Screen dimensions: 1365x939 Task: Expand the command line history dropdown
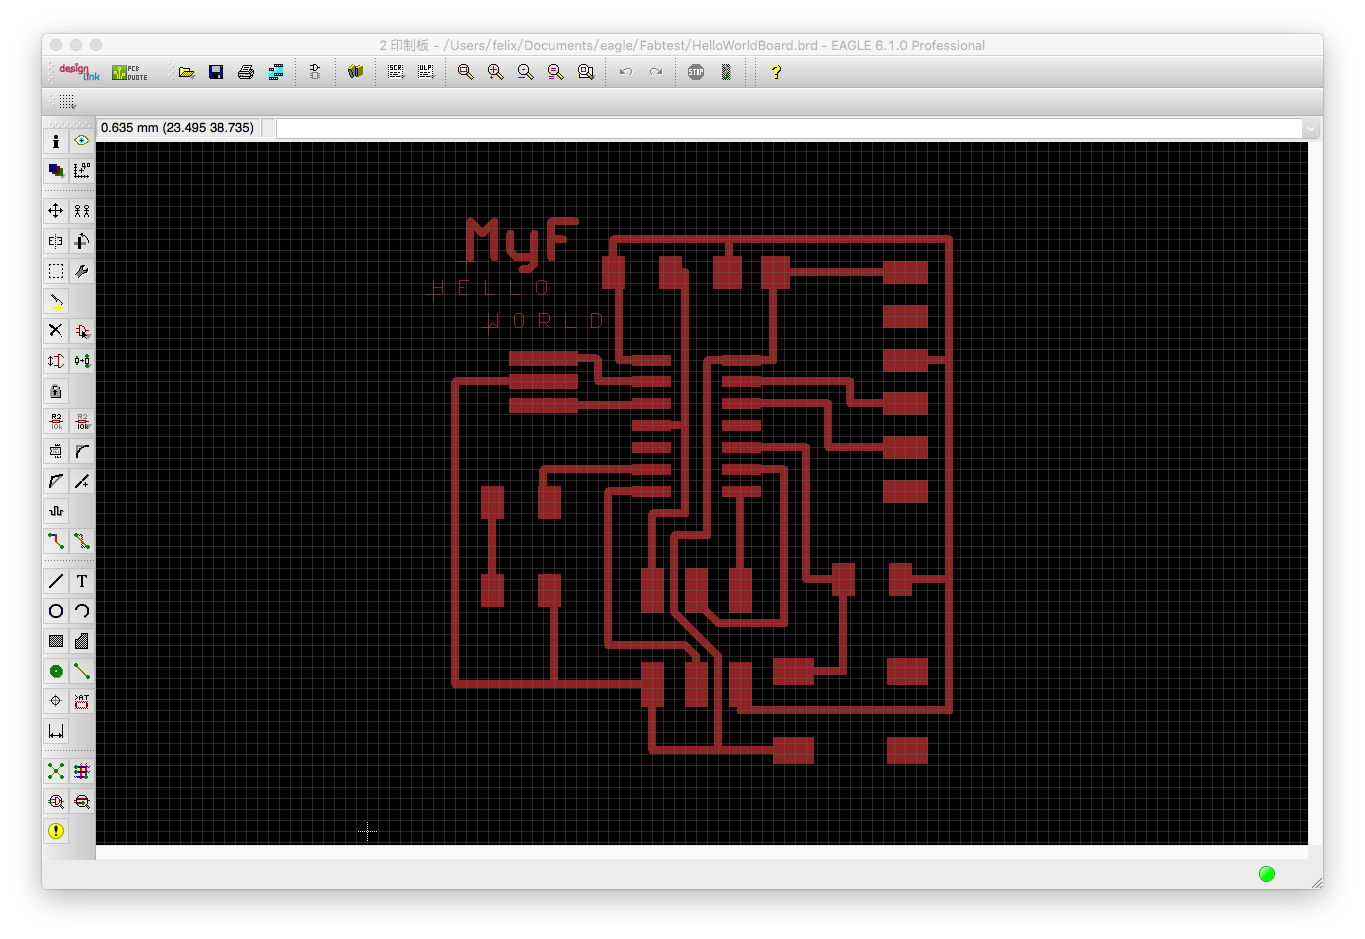[1310, 127]
